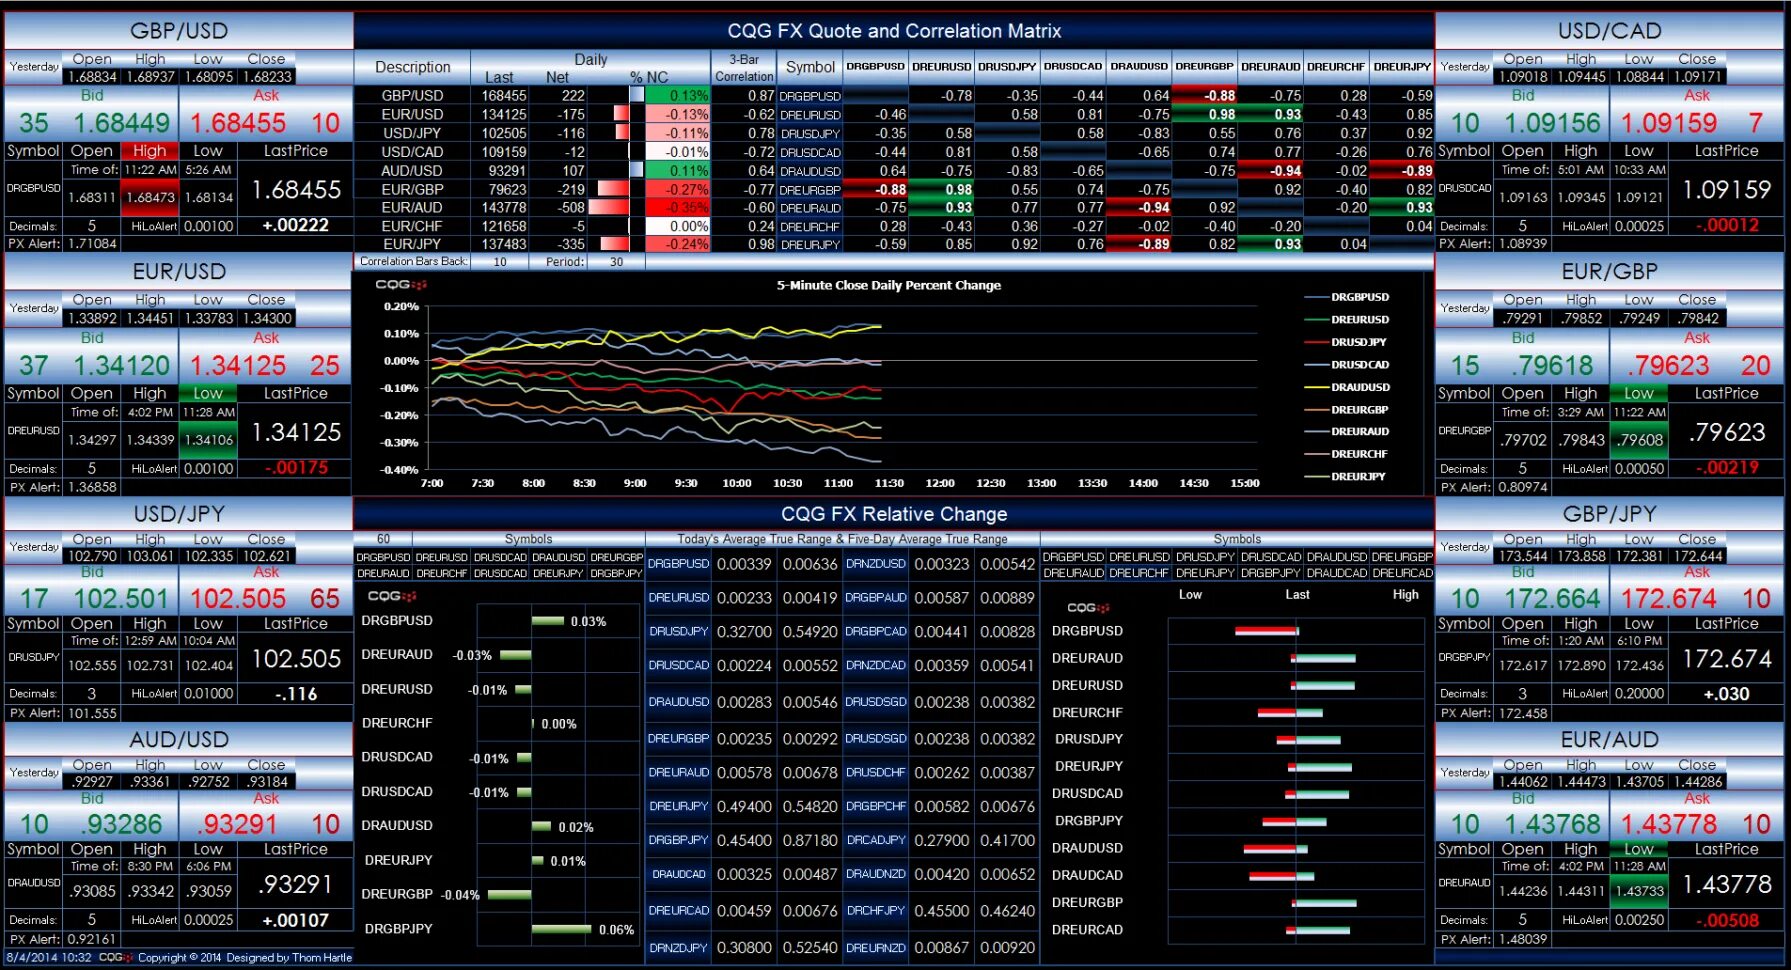Click the USD/CAD bid price 1.09156
The height and width of the screenshot is (970, 1791).
click(x=1552, y=124)
